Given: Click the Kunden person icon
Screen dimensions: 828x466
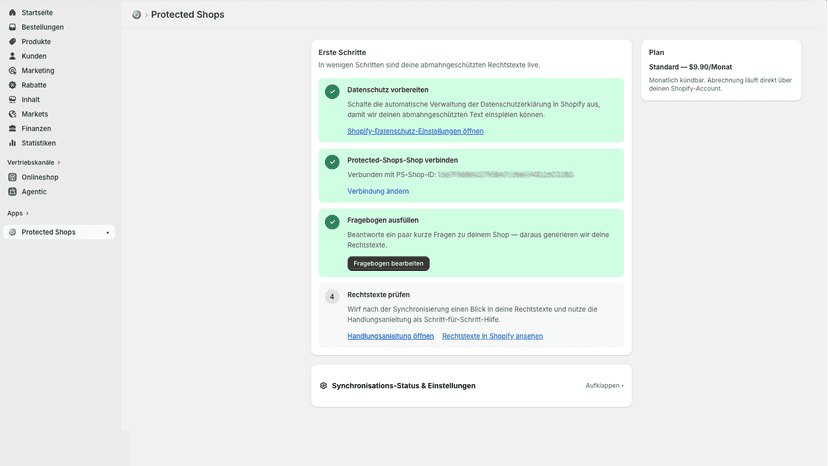Looking at the screenshot, I should coord(12,56).
